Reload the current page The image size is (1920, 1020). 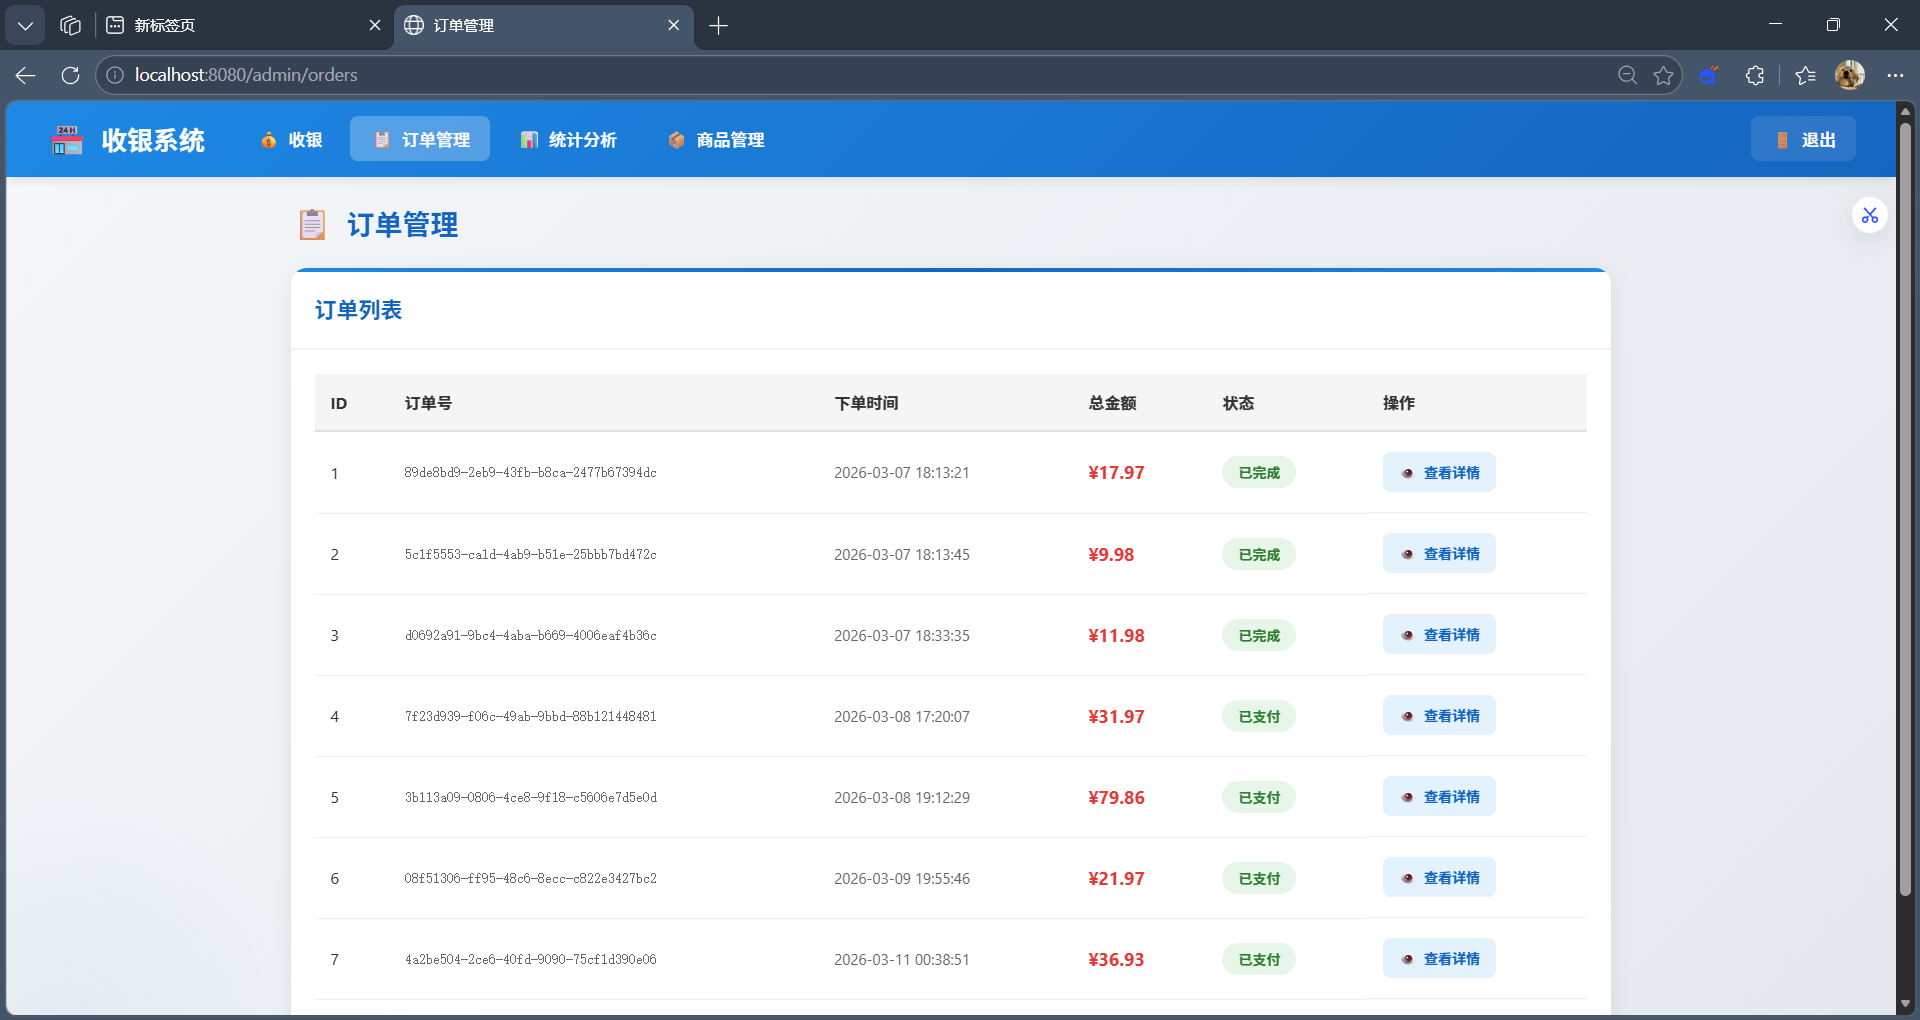[x=70, y=75]
